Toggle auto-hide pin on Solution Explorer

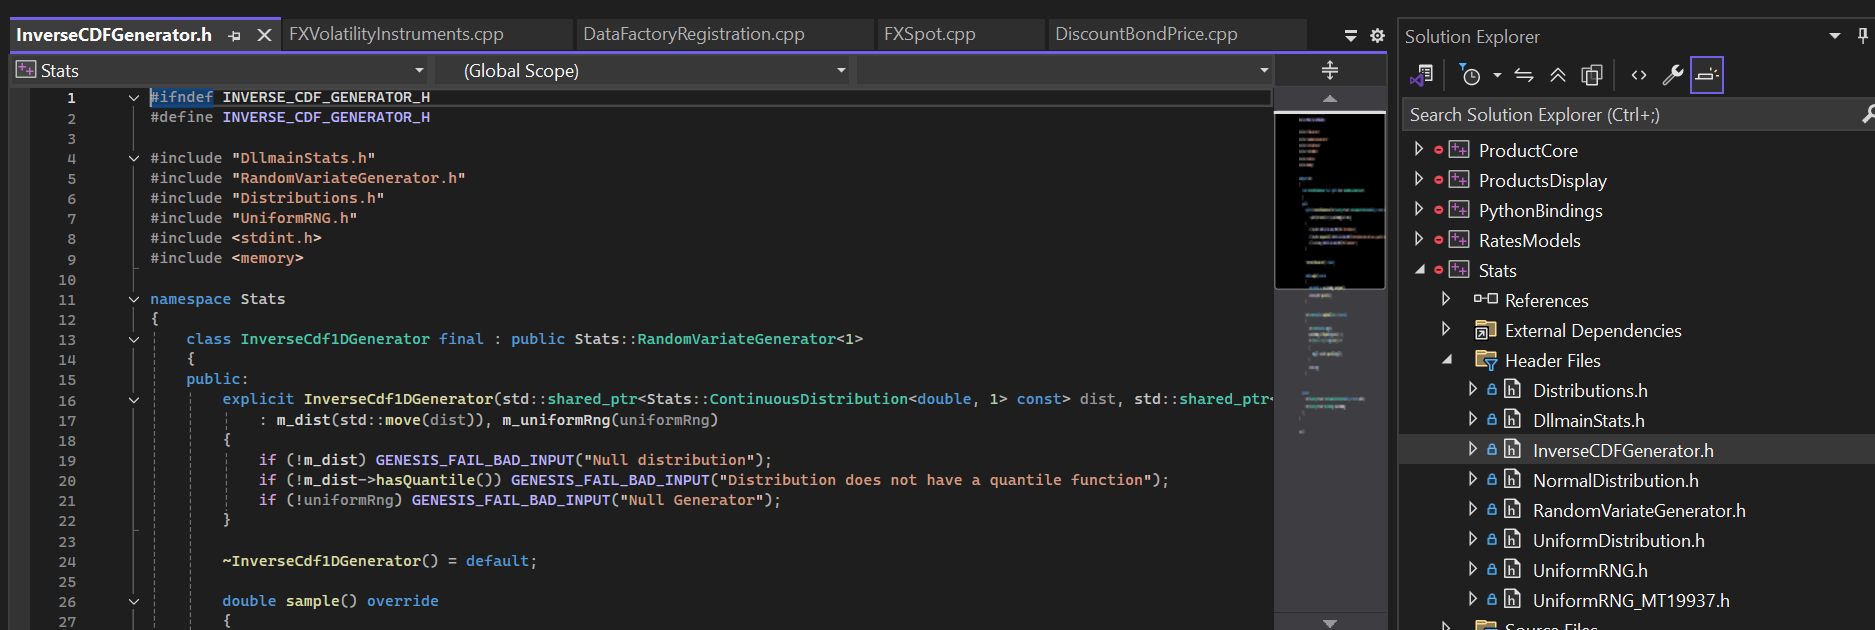(1862, 36)
